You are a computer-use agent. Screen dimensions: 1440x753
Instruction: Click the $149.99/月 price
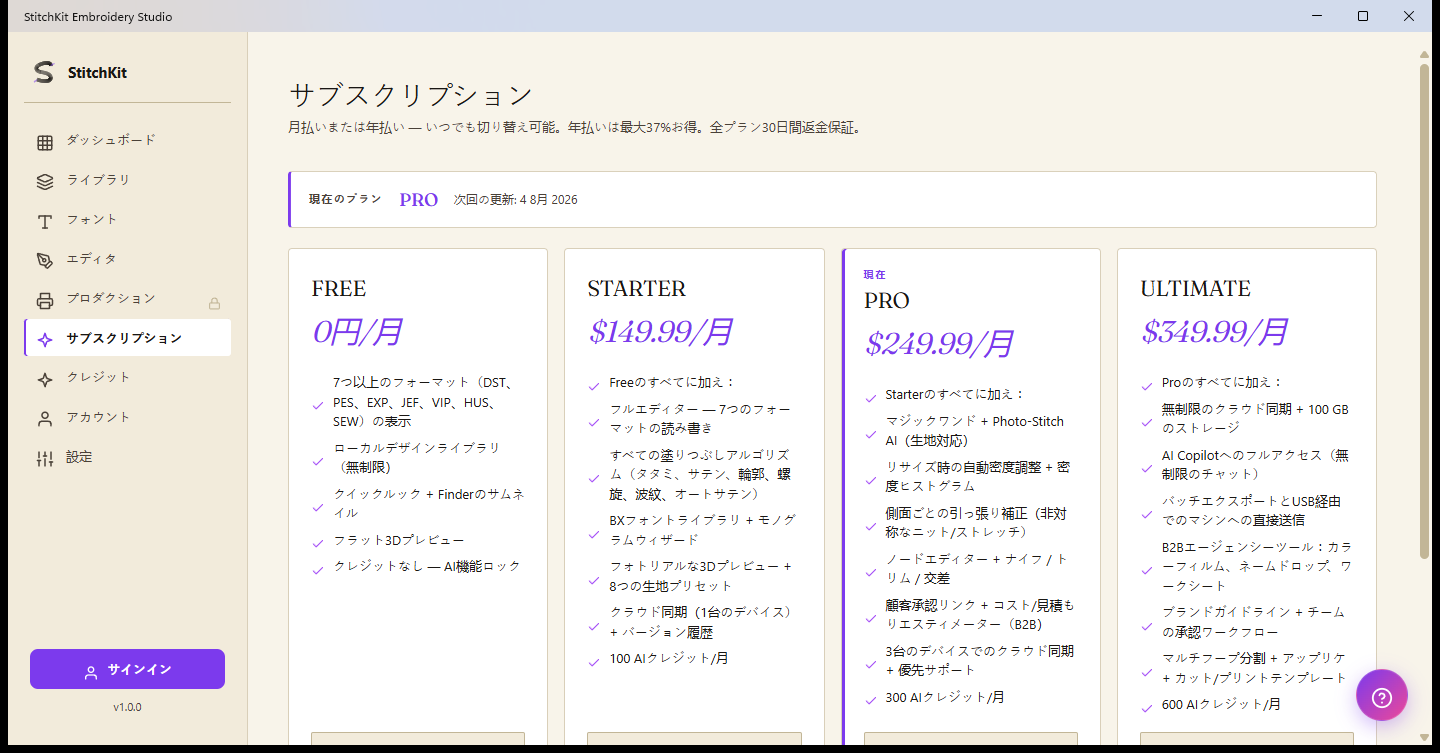(661, 332)
